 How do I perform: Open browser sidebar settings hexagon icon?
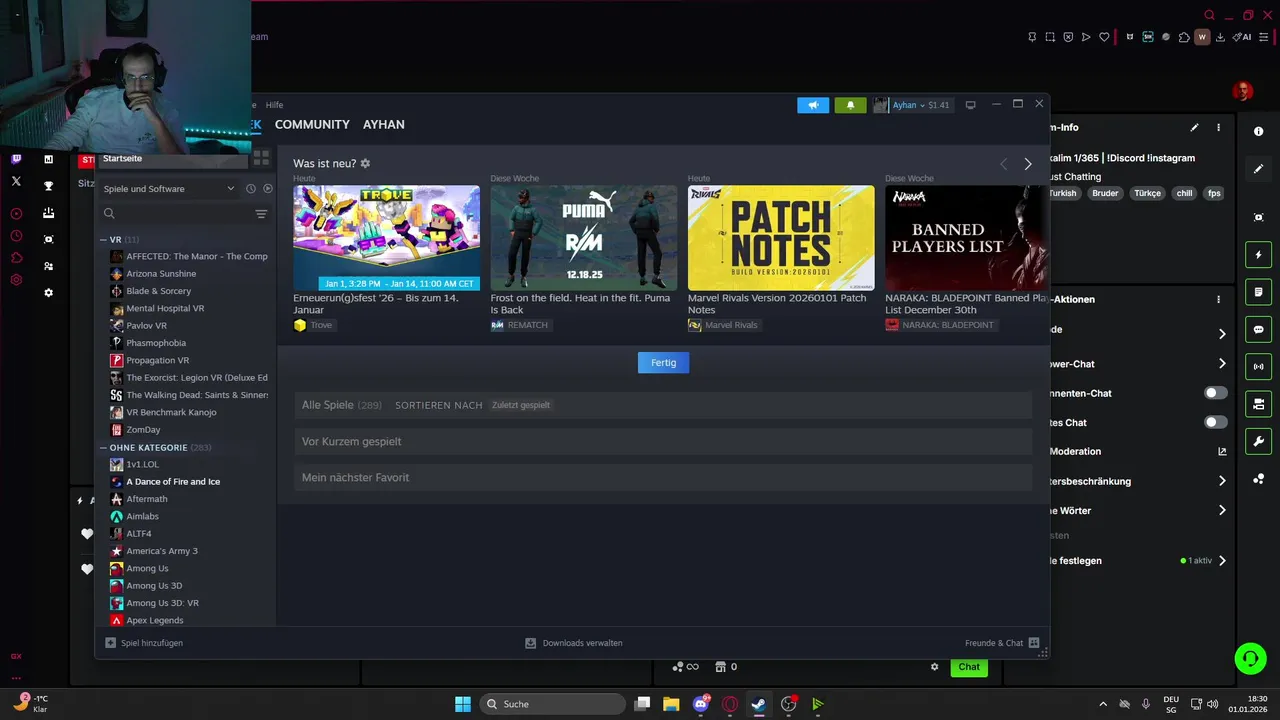16,280
